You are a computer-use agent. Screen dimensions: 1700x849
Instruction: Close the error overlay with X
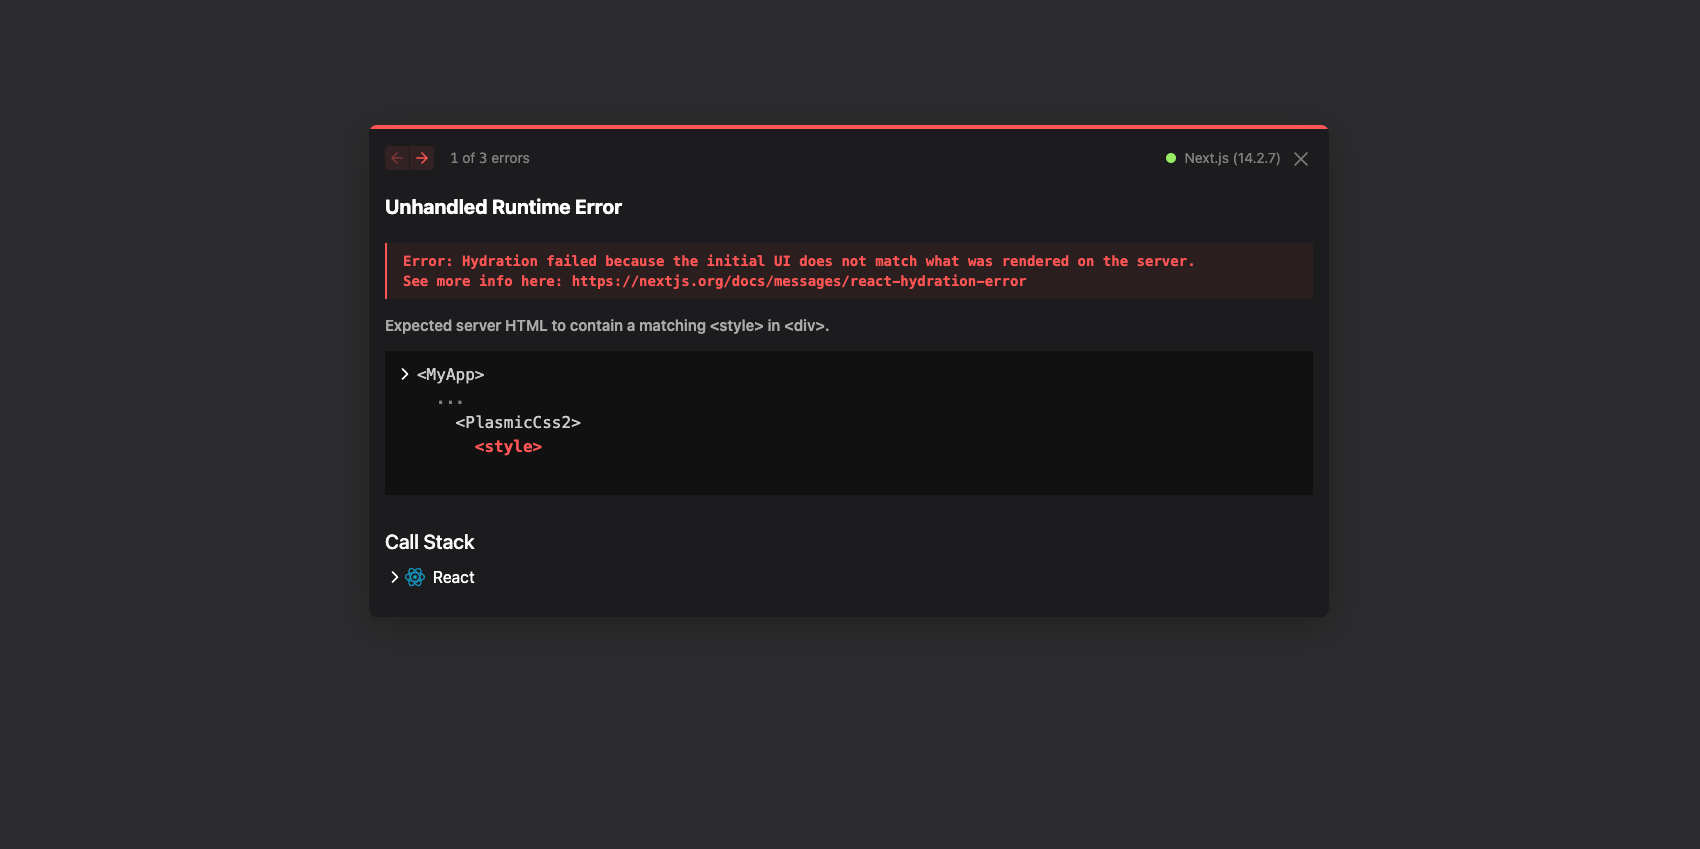1300,159
